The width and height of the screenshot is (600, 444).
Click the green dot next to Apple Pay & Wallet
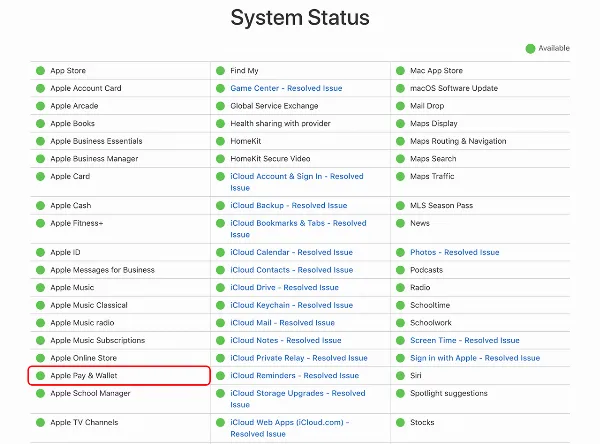41,376
